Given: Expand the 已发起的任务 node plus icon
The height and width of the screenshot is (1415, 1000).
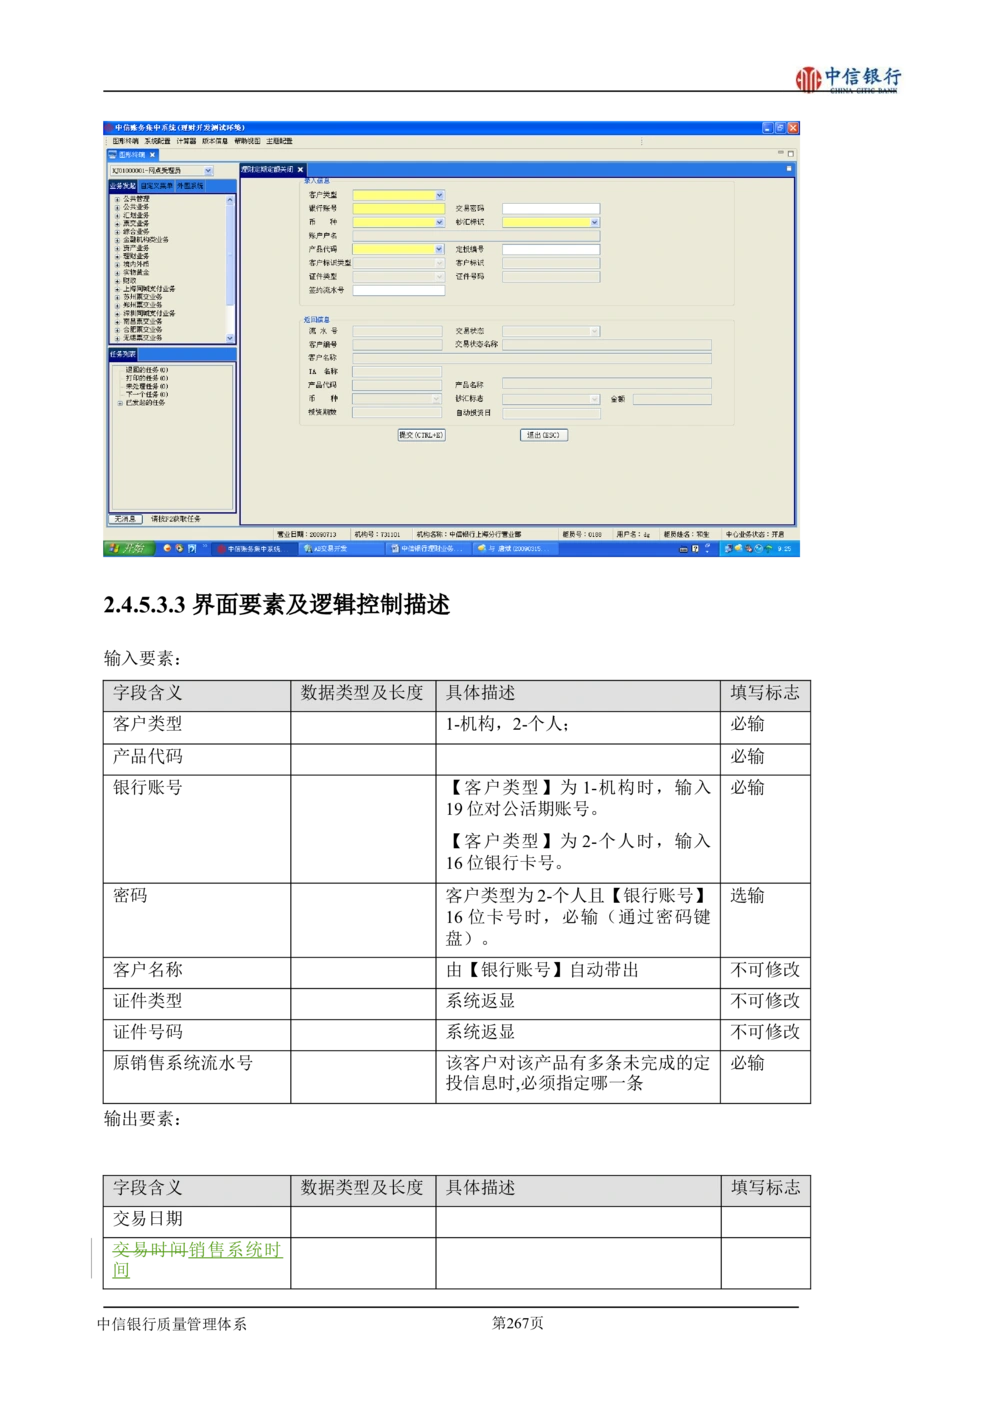Looking at the screenshot, I should [x=120, y=403].
